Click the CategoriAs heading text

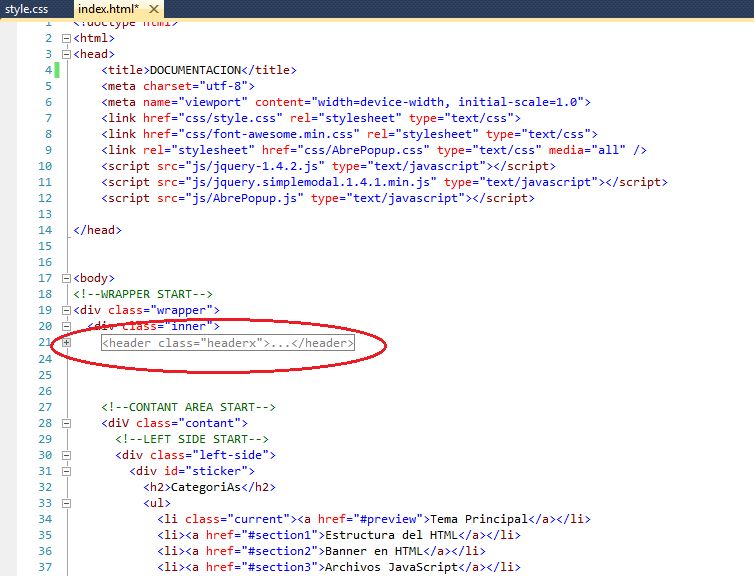(206, 487)
